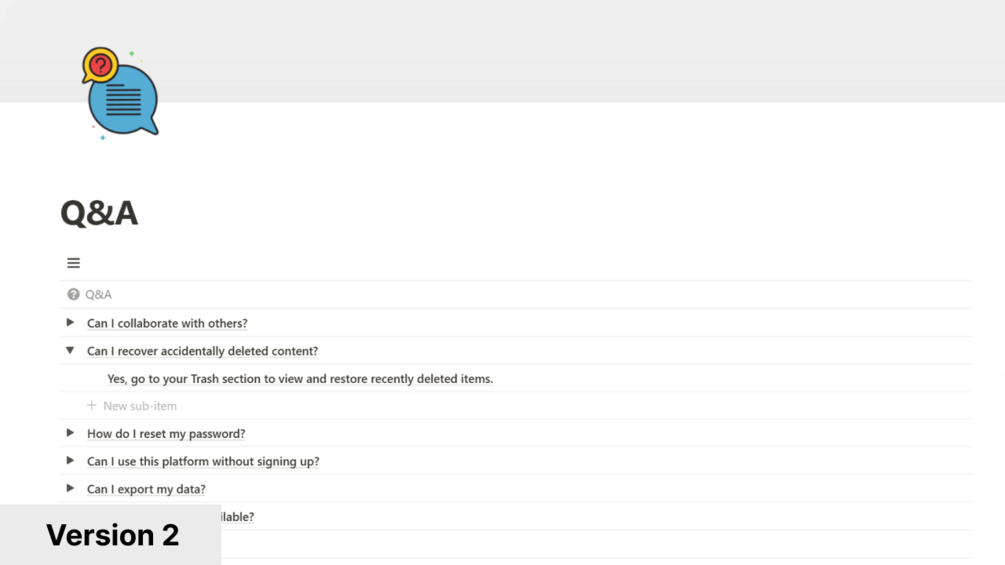
Task: Expand the "Can I collaborate with others?" row
Action: tap(70, 323)
